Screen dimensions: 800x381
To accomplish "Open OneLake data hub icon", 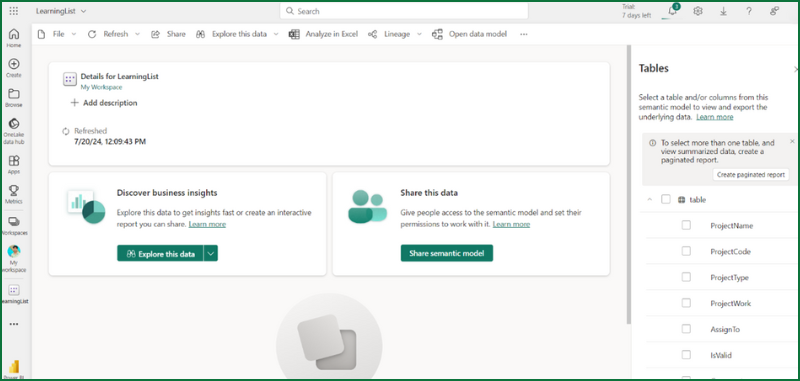I will [x=14, y=124].
